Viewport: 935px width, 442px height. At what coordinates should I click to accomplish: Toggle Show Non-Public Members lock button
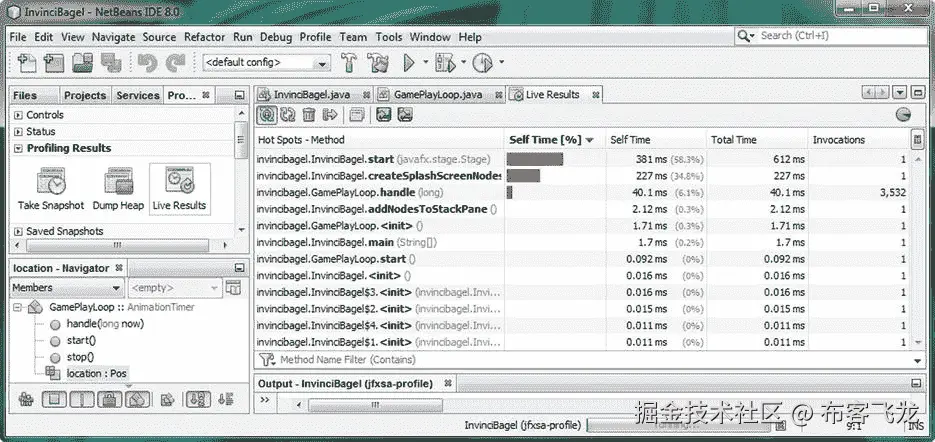pyautogui.click(x=109, y=399)
